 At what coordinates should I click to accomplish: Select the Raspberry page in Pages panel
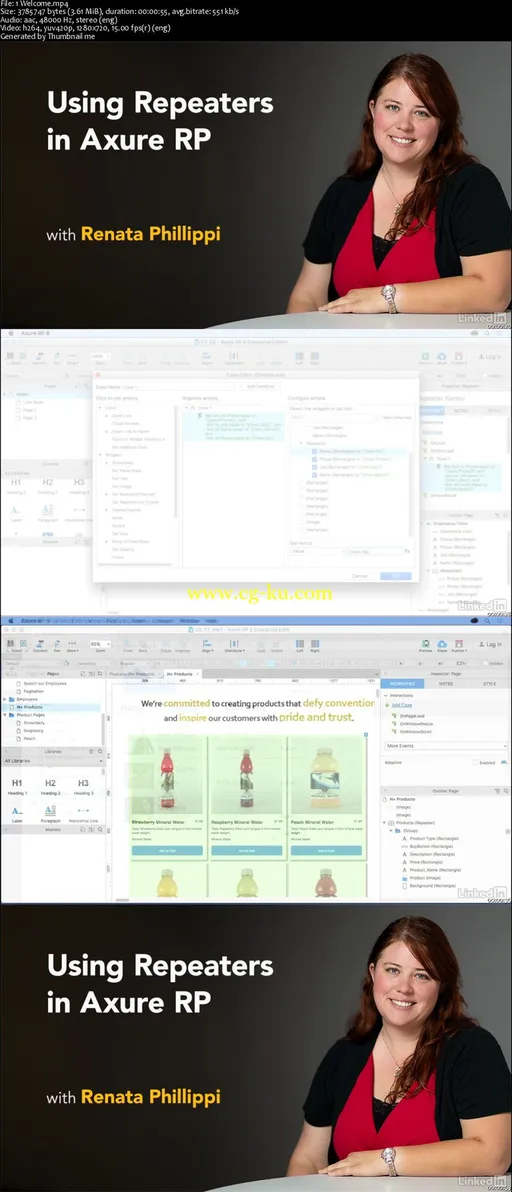34,731
